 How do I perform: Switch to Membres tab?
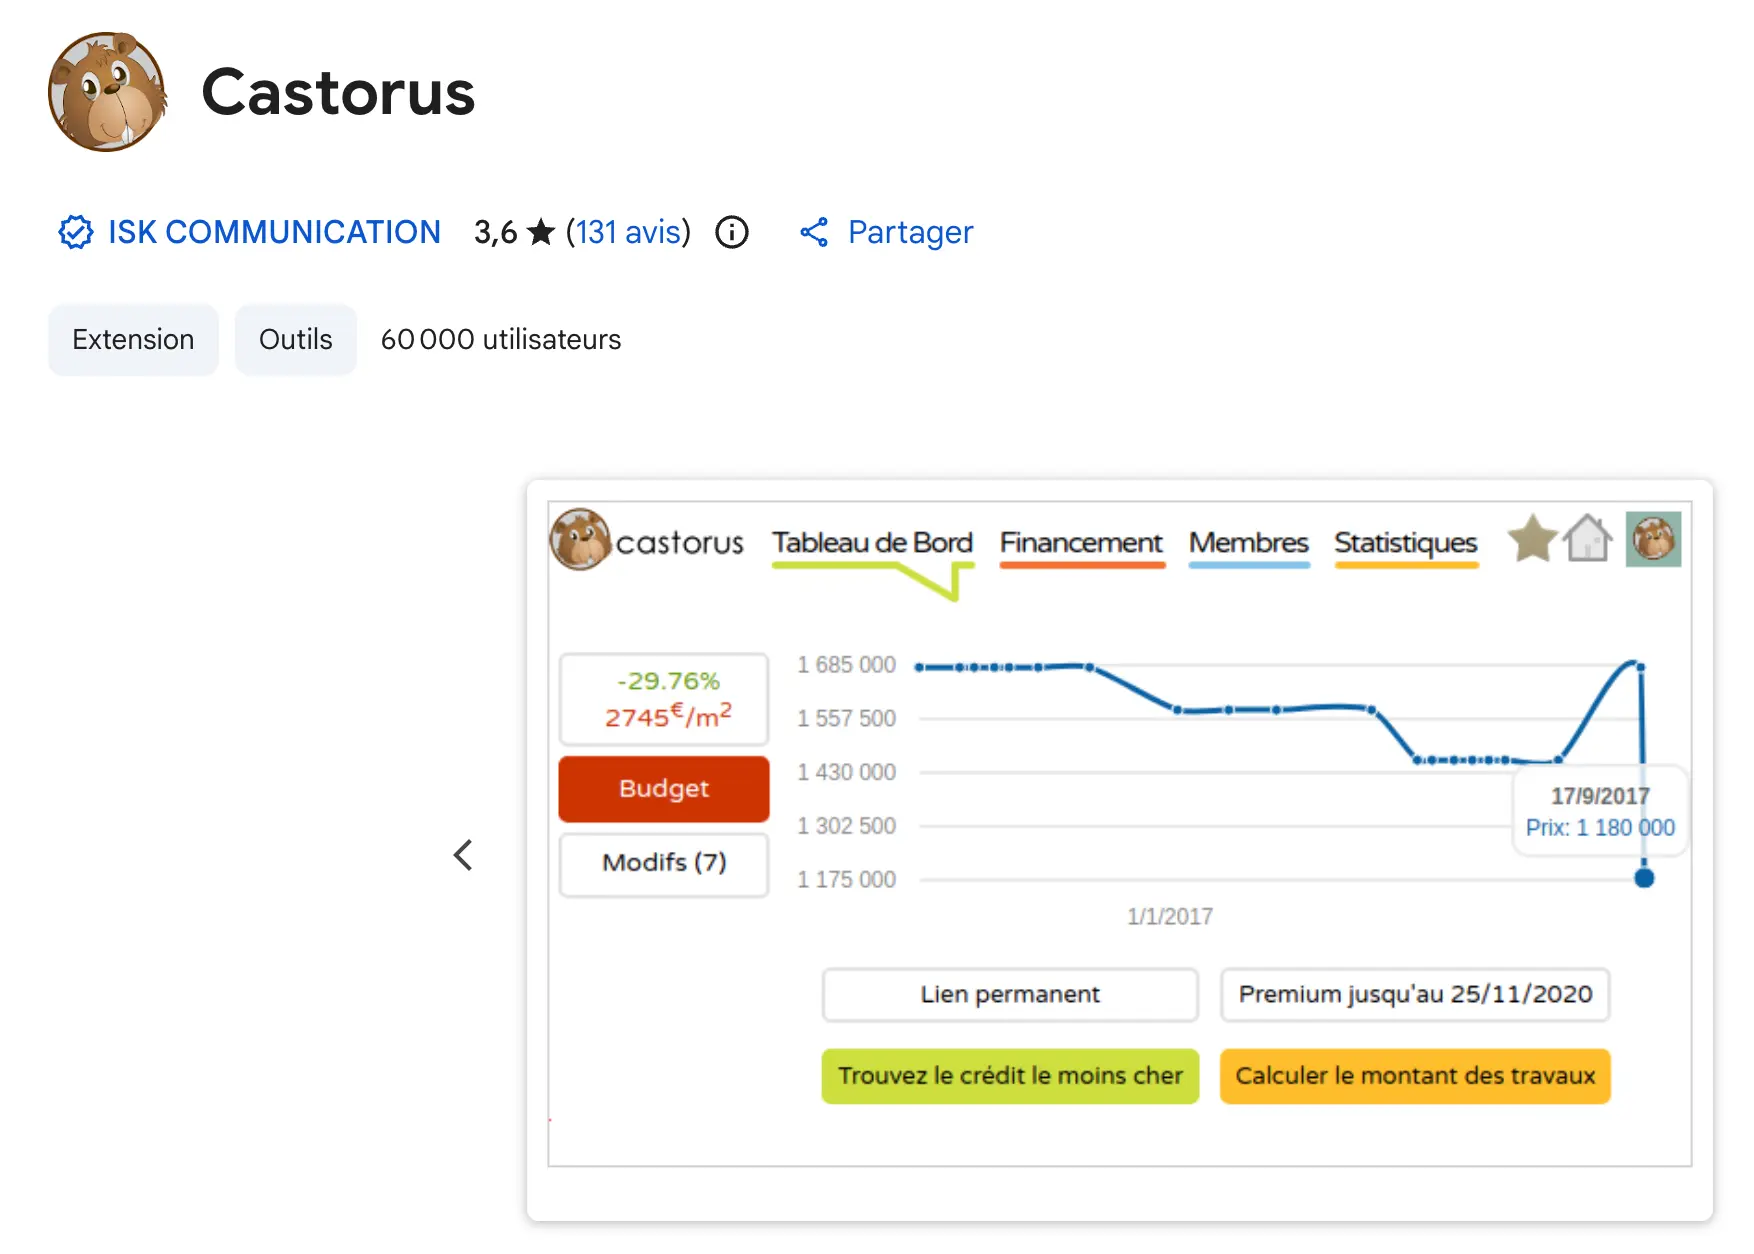pyautogui.click(x=1249, y=543)
